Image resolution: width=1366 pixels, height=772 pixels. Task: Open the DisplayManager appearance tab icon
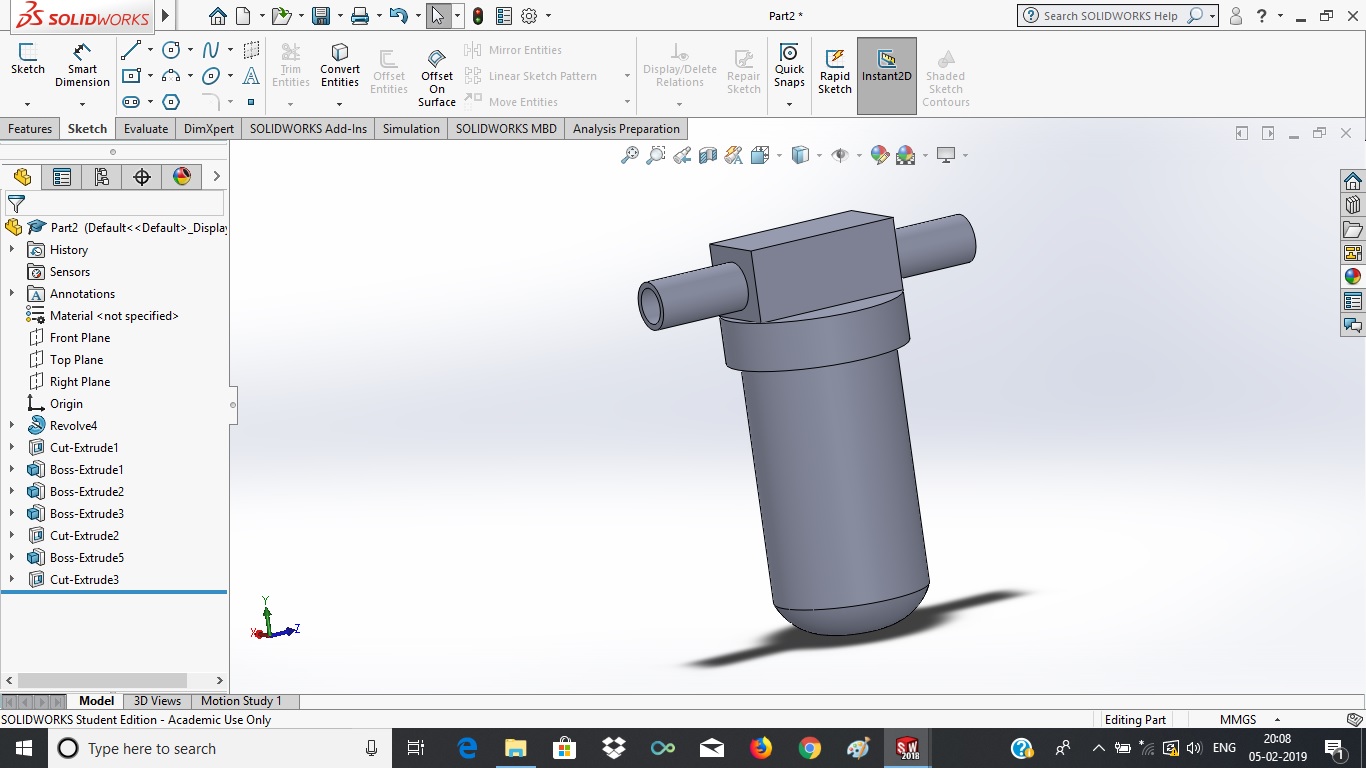pyautogui.click(x=181, y=177)
